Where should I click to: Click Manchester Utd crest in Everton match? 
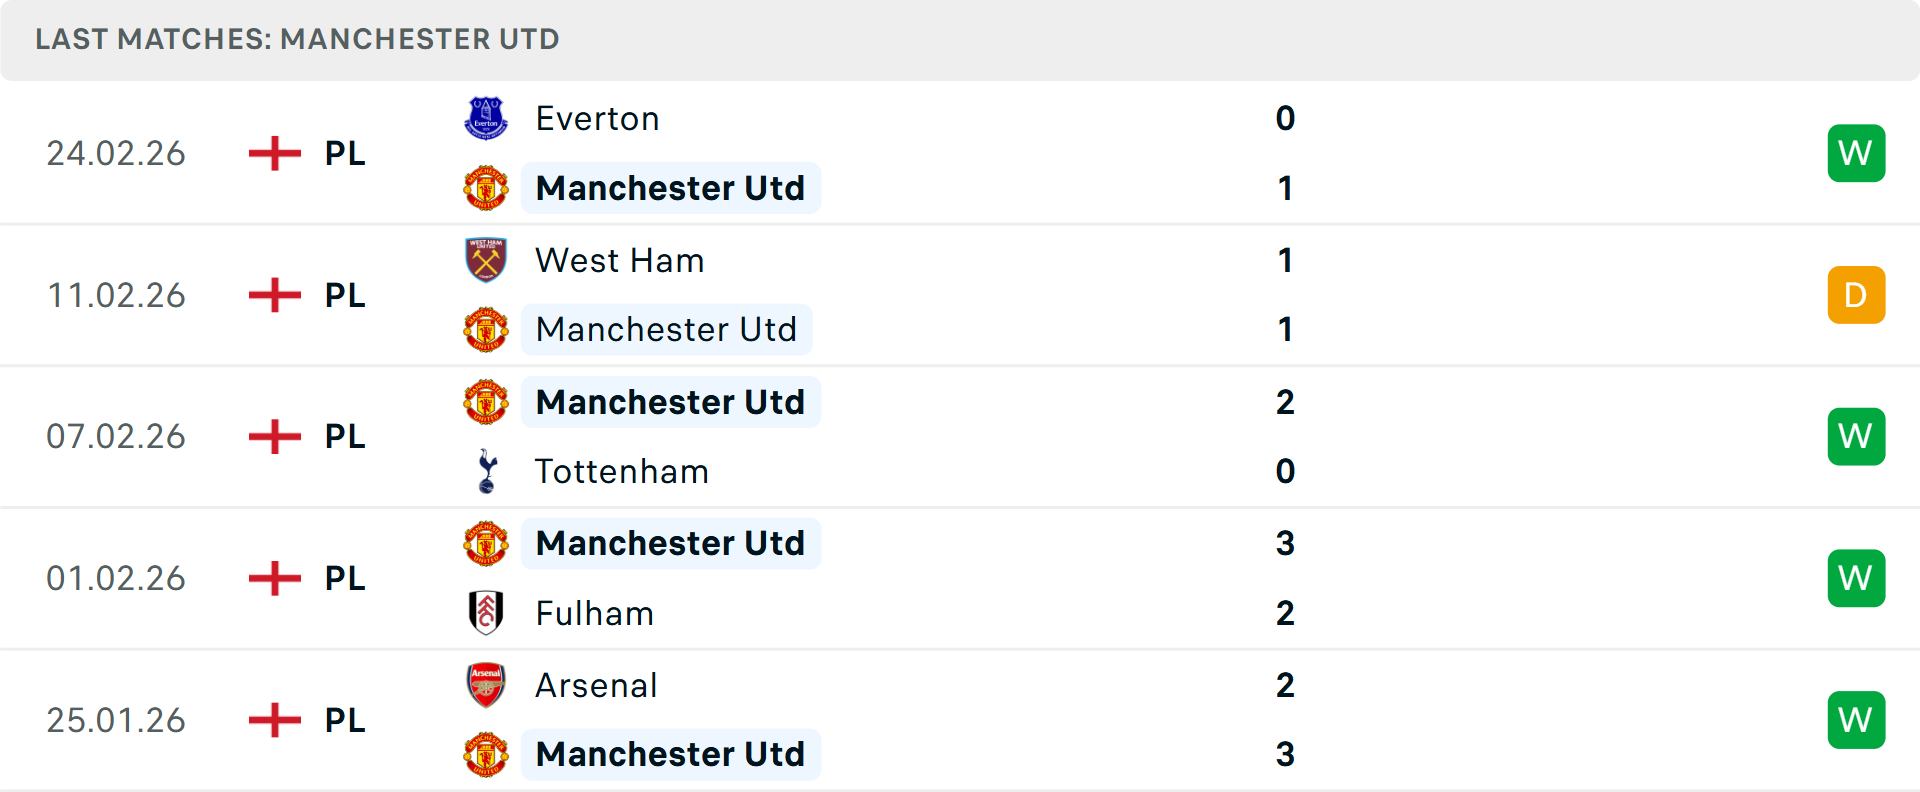pos(486,188)
